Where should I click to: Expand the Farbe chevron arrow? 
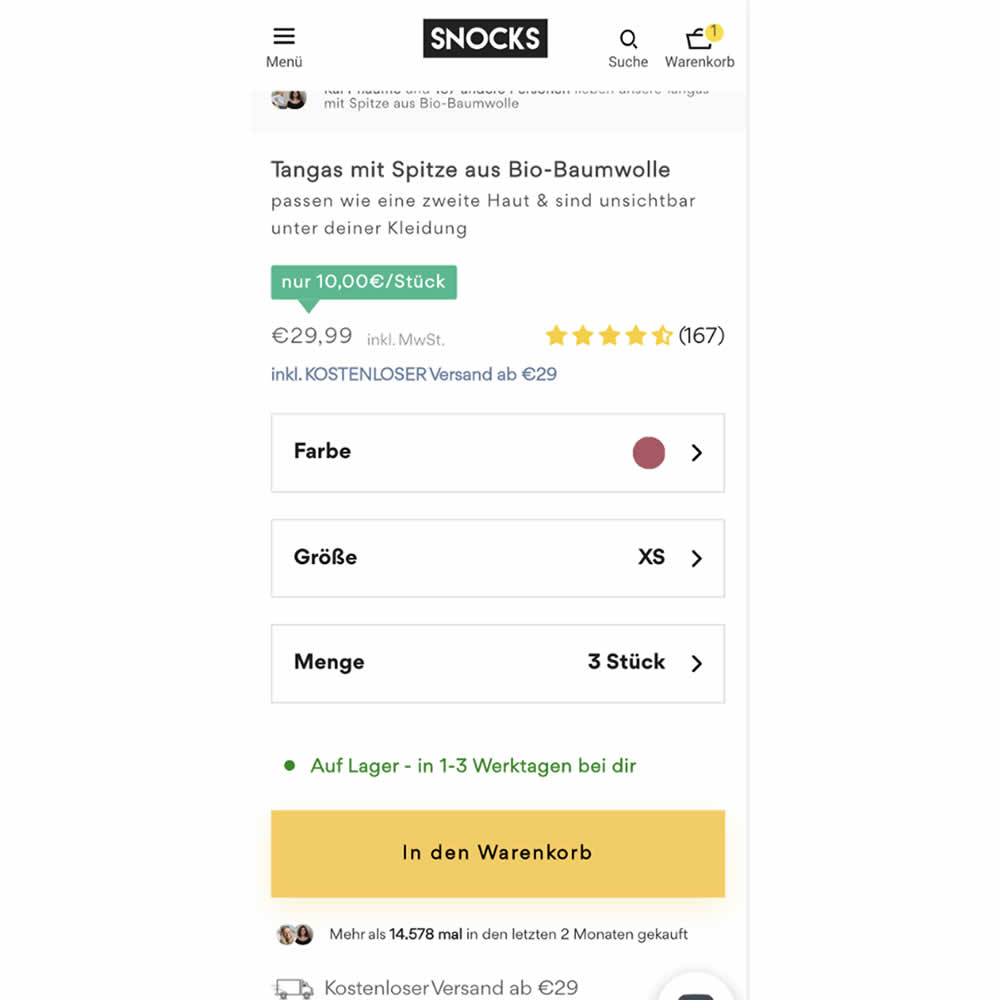click(697, 453)
